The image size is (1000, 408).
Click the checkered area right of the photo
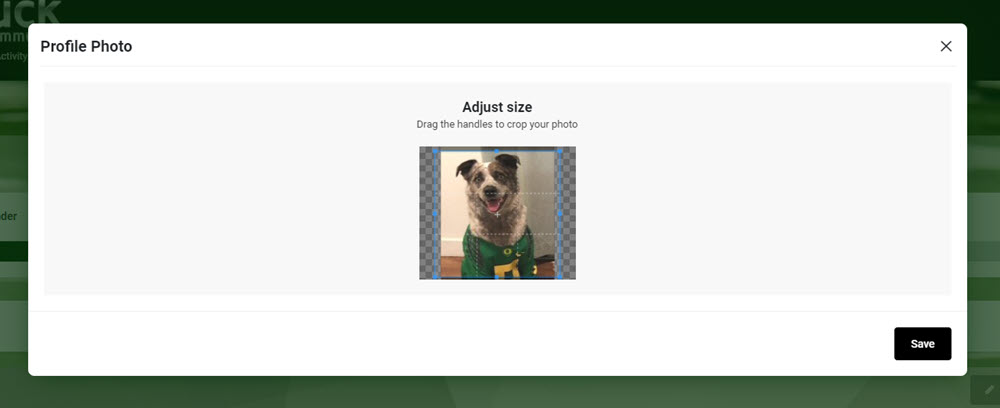[x=568, y=213]
